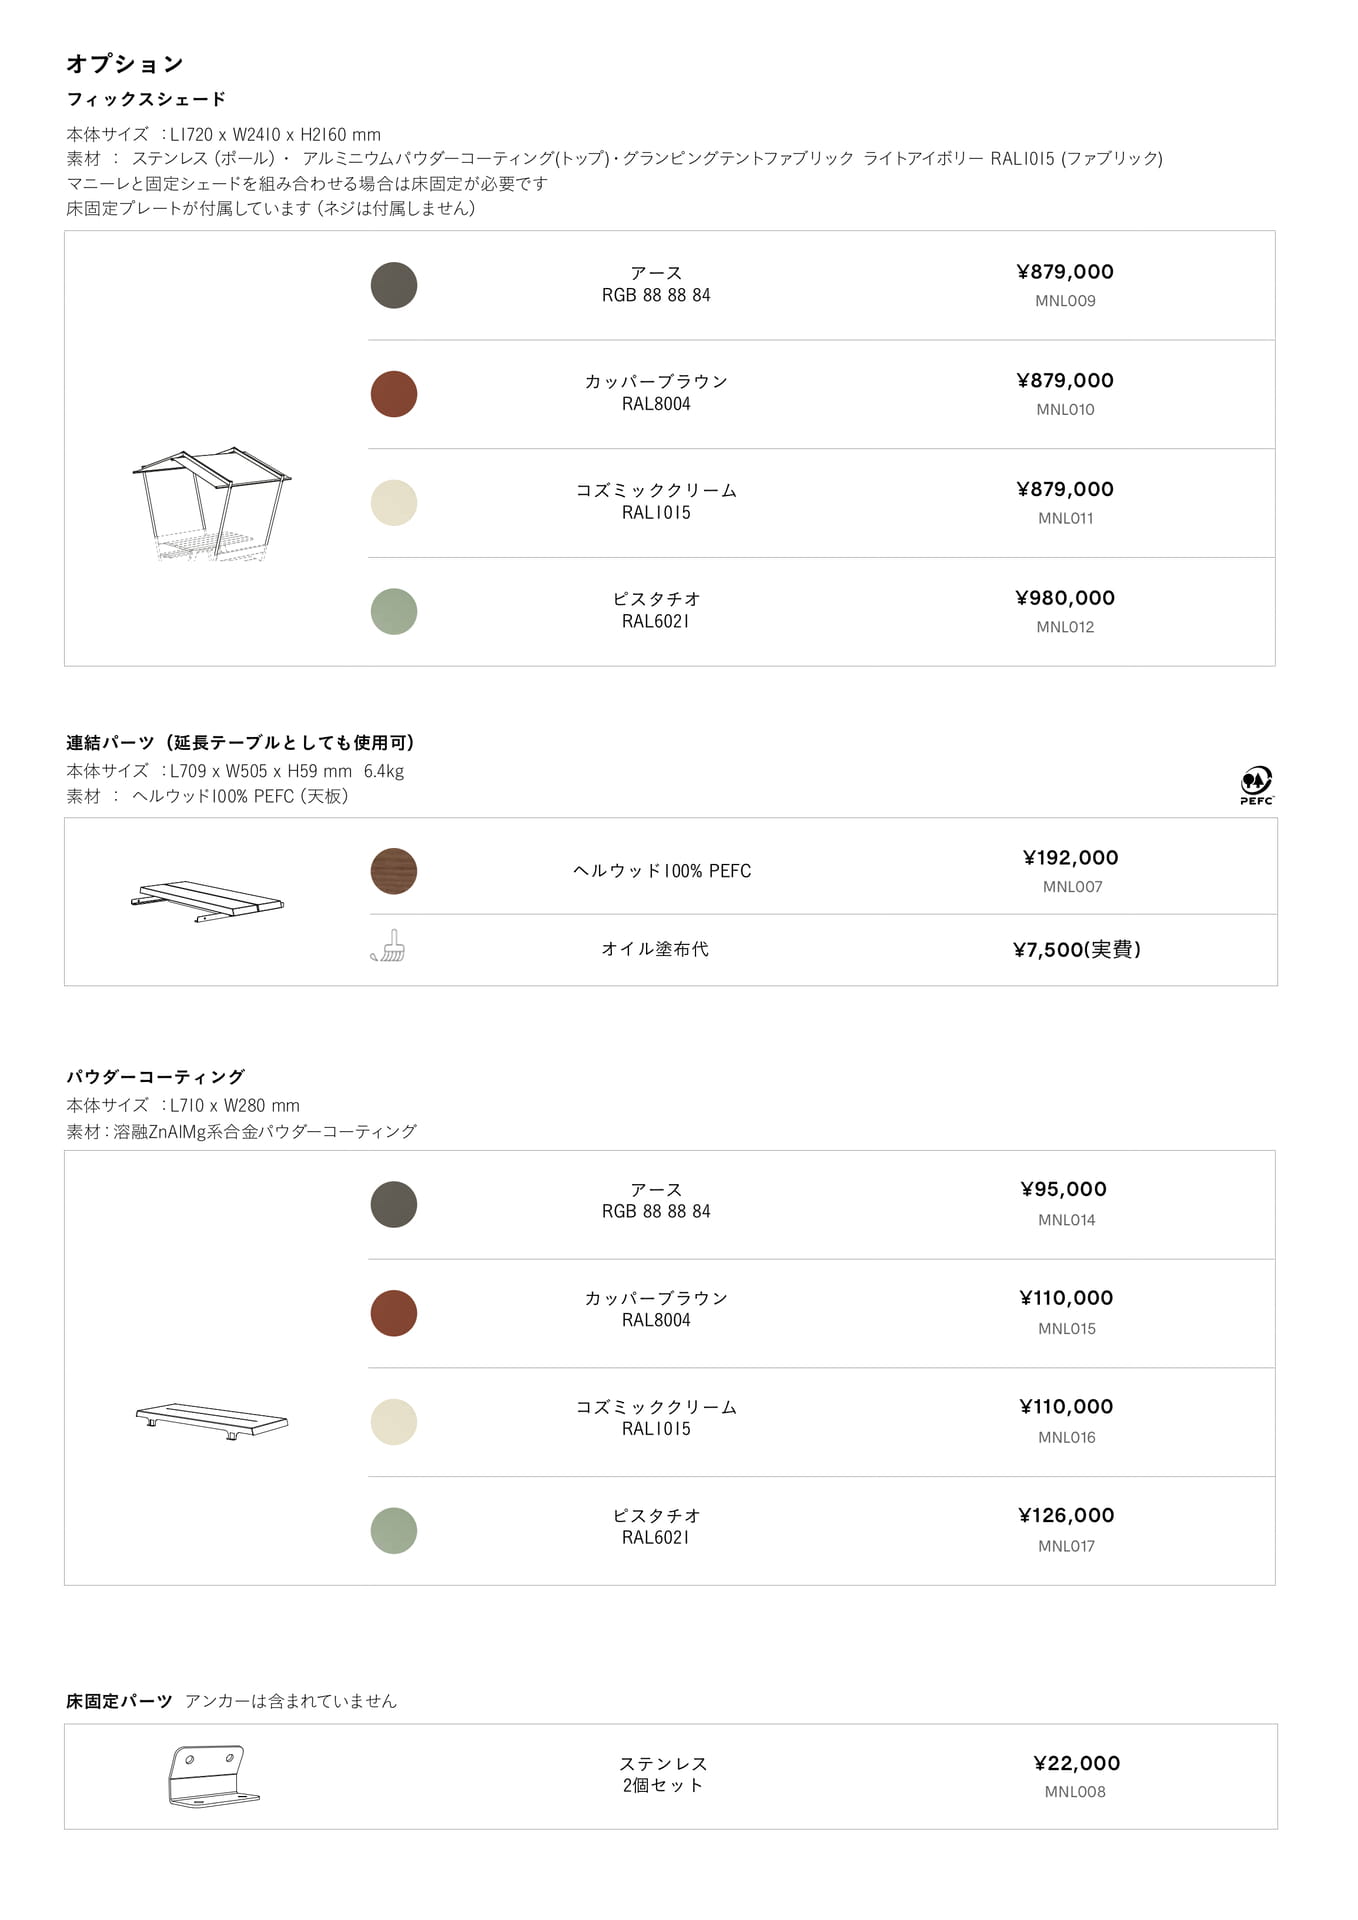Click the connecting parts table illustration

point(207,901)
